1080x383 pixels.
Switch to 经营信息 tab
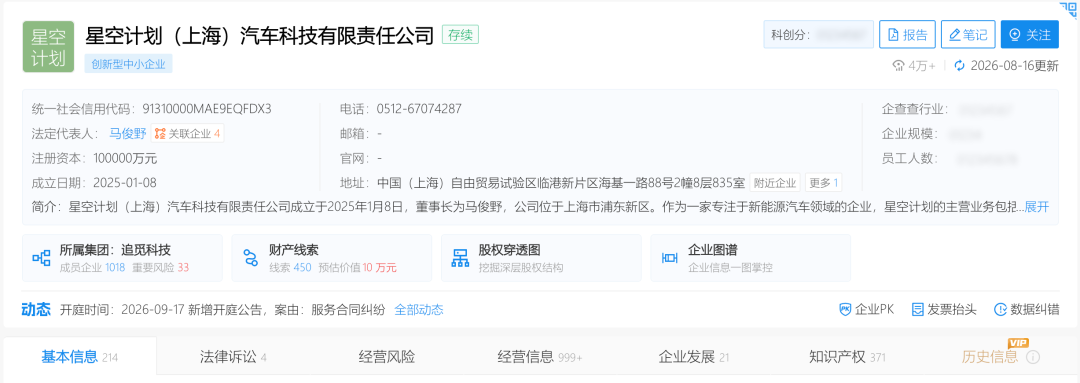click(x=540, y=357)
